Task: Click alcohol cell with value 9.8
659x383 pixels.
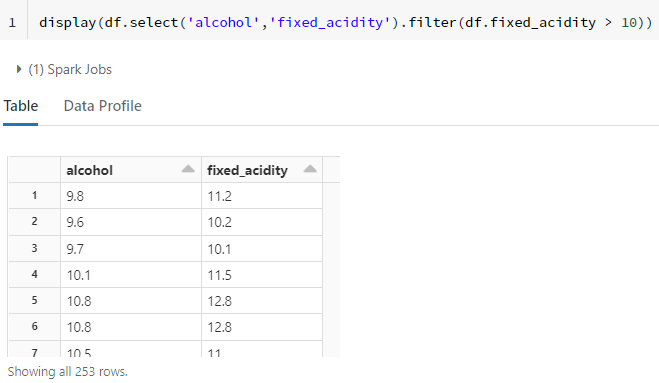Action: 131,196
